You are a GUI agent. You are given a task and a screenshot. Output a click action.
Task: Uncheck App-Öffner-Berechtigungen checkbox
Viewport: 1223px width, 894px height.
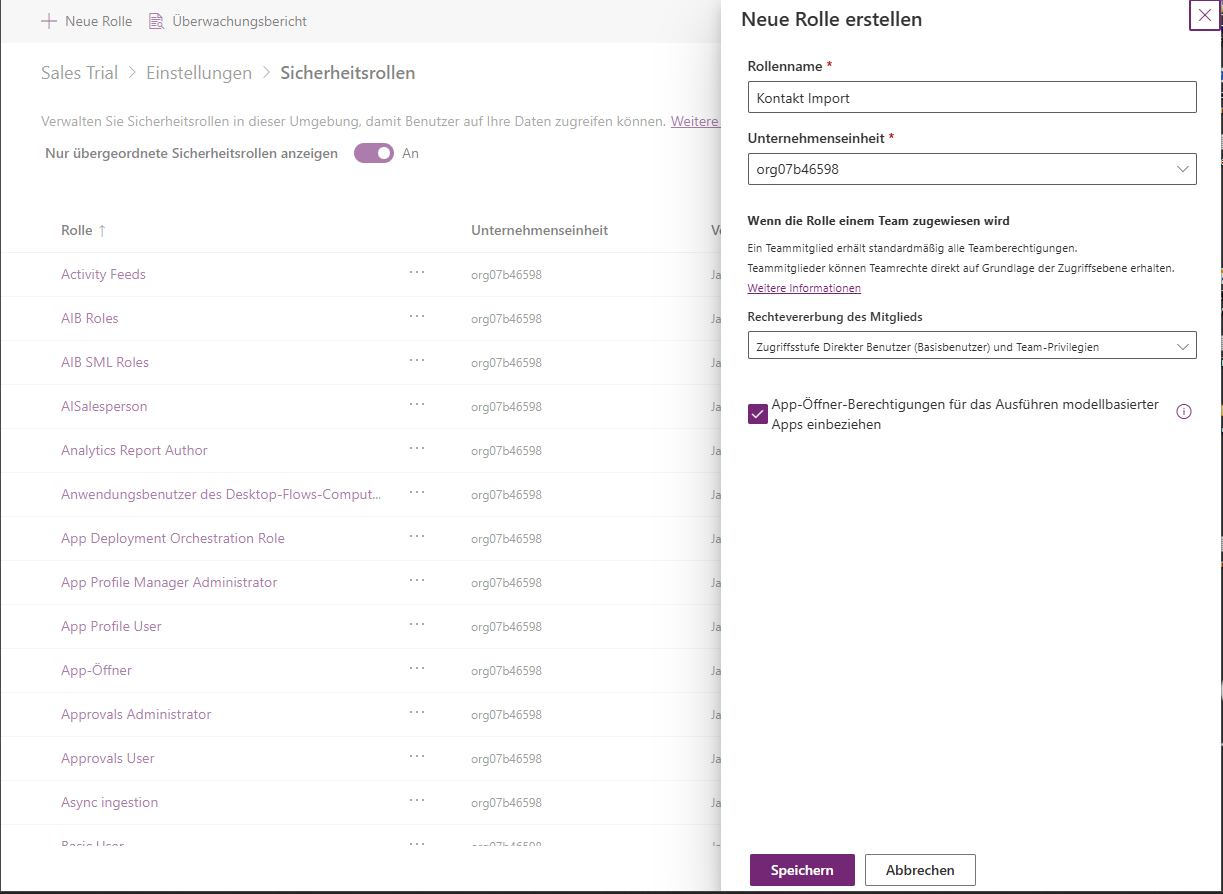[758, 414]
